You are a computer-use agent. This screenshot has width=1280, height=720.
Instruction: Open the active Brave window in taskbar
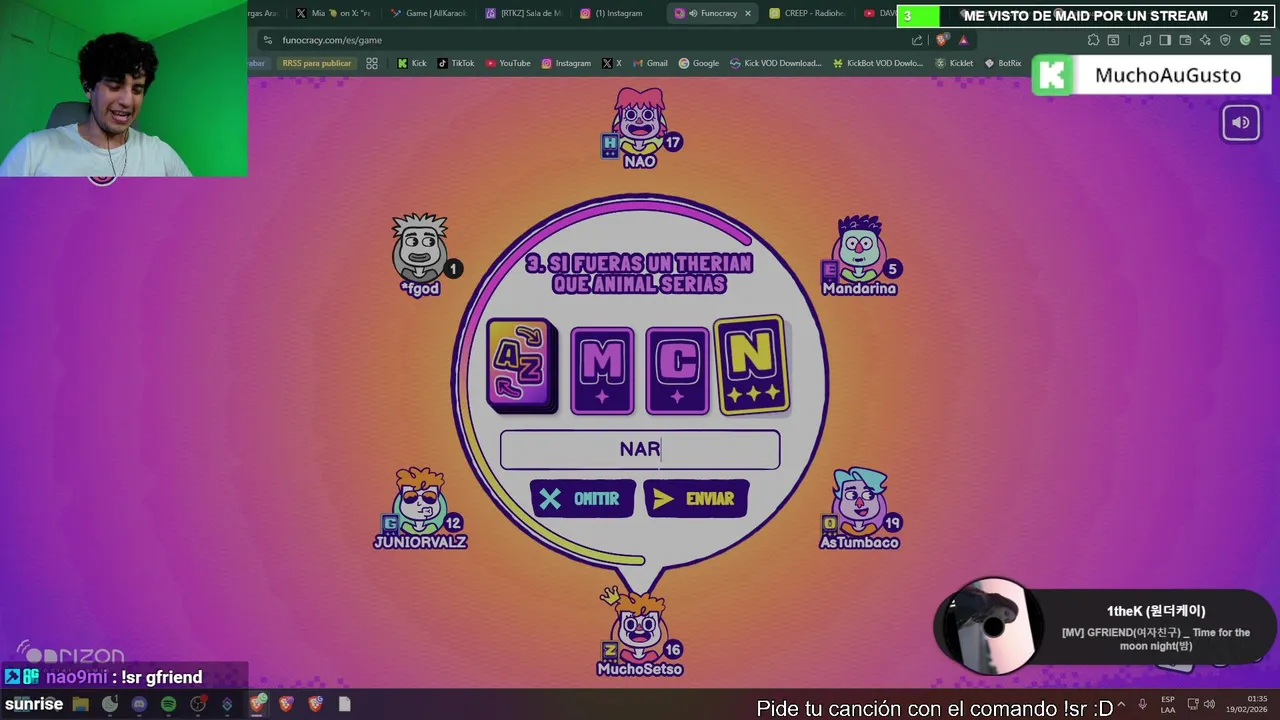click(x=257, y=704)
